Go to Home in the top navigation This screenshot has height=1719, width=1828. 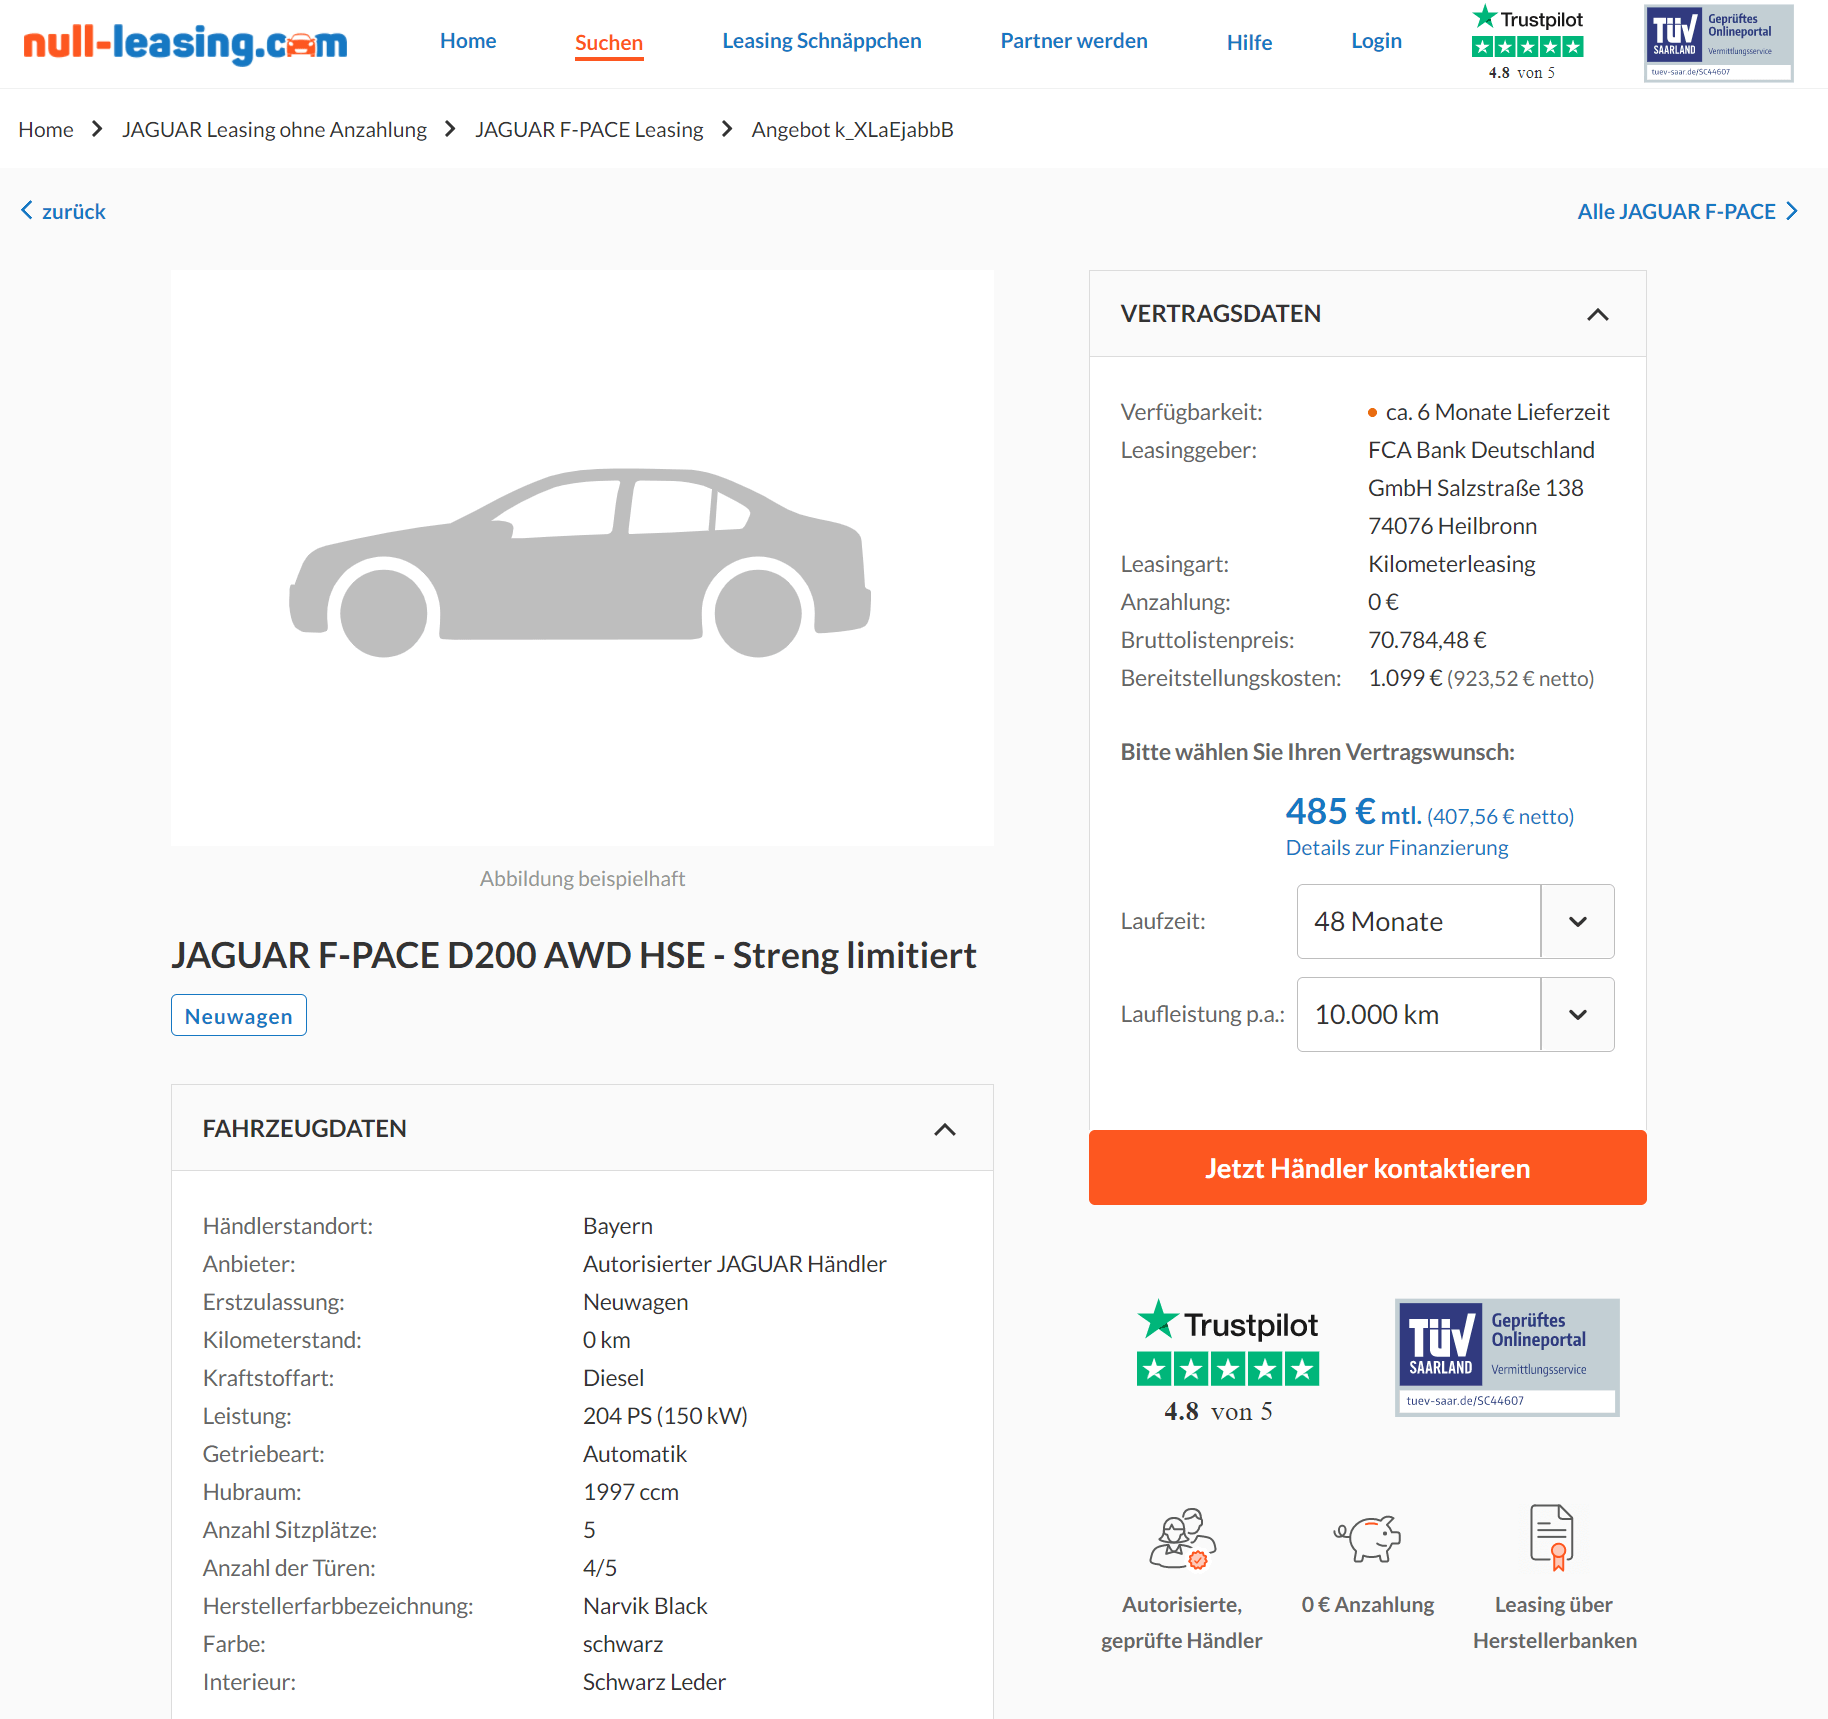(468, 41)
